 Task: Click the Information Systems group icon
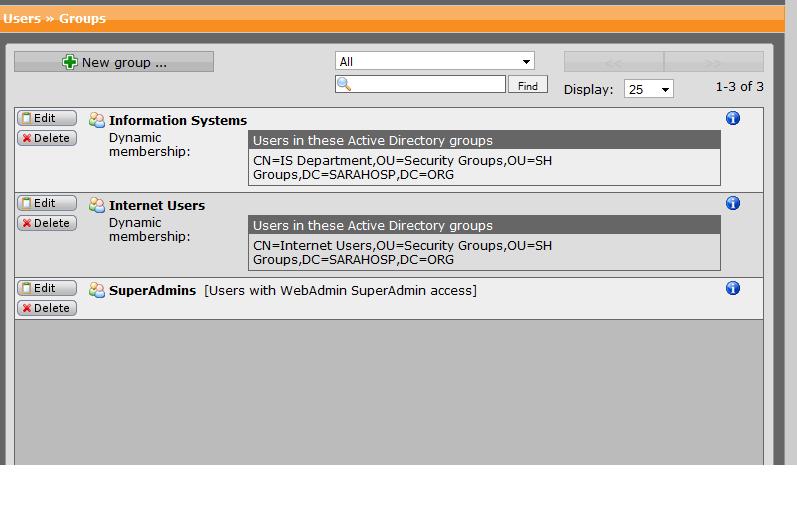click(97, 120)
